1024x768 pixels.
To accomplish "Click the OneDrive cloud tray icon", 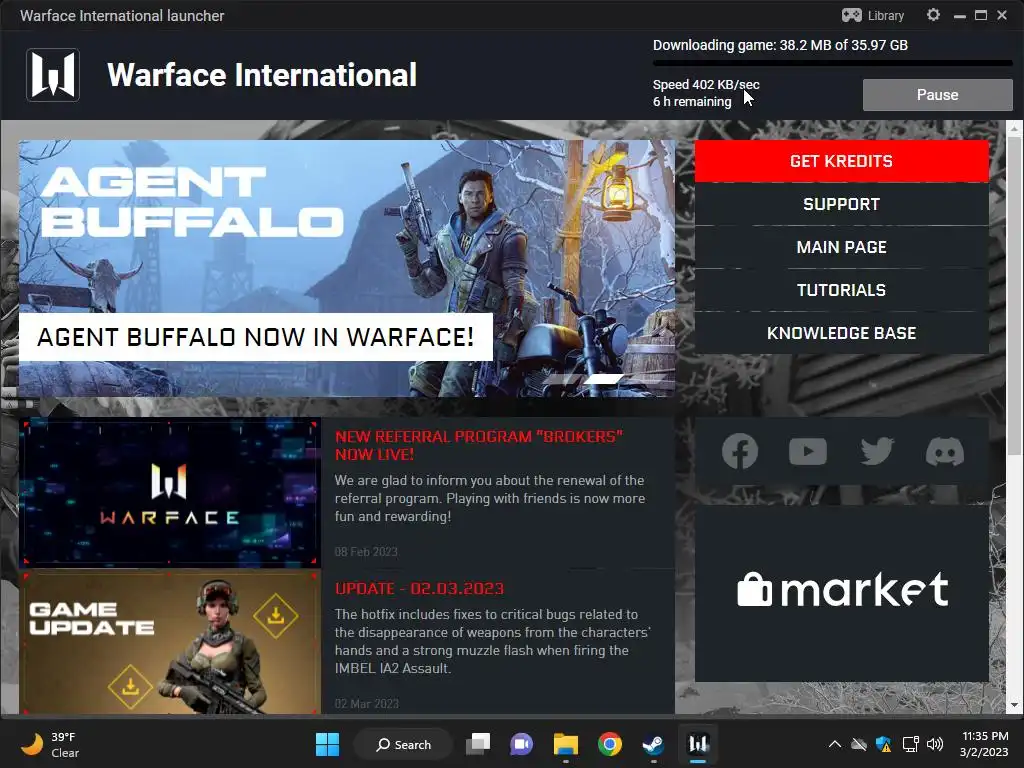I will pyautogui.click(x=859, y=744).
